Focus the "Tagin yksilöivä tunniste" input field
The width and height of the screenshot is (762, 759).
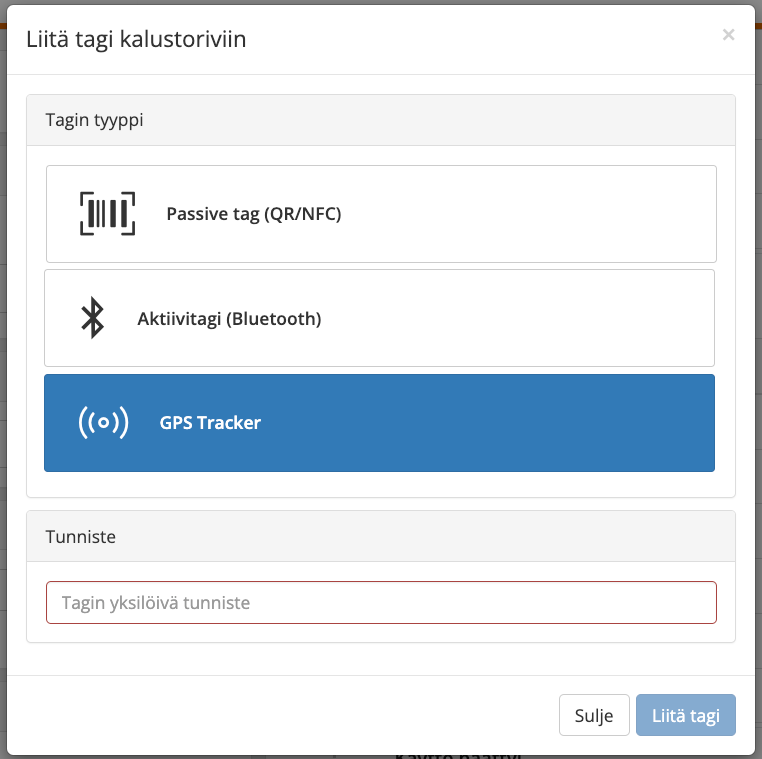pyautogui.click(x=381, y=603)
